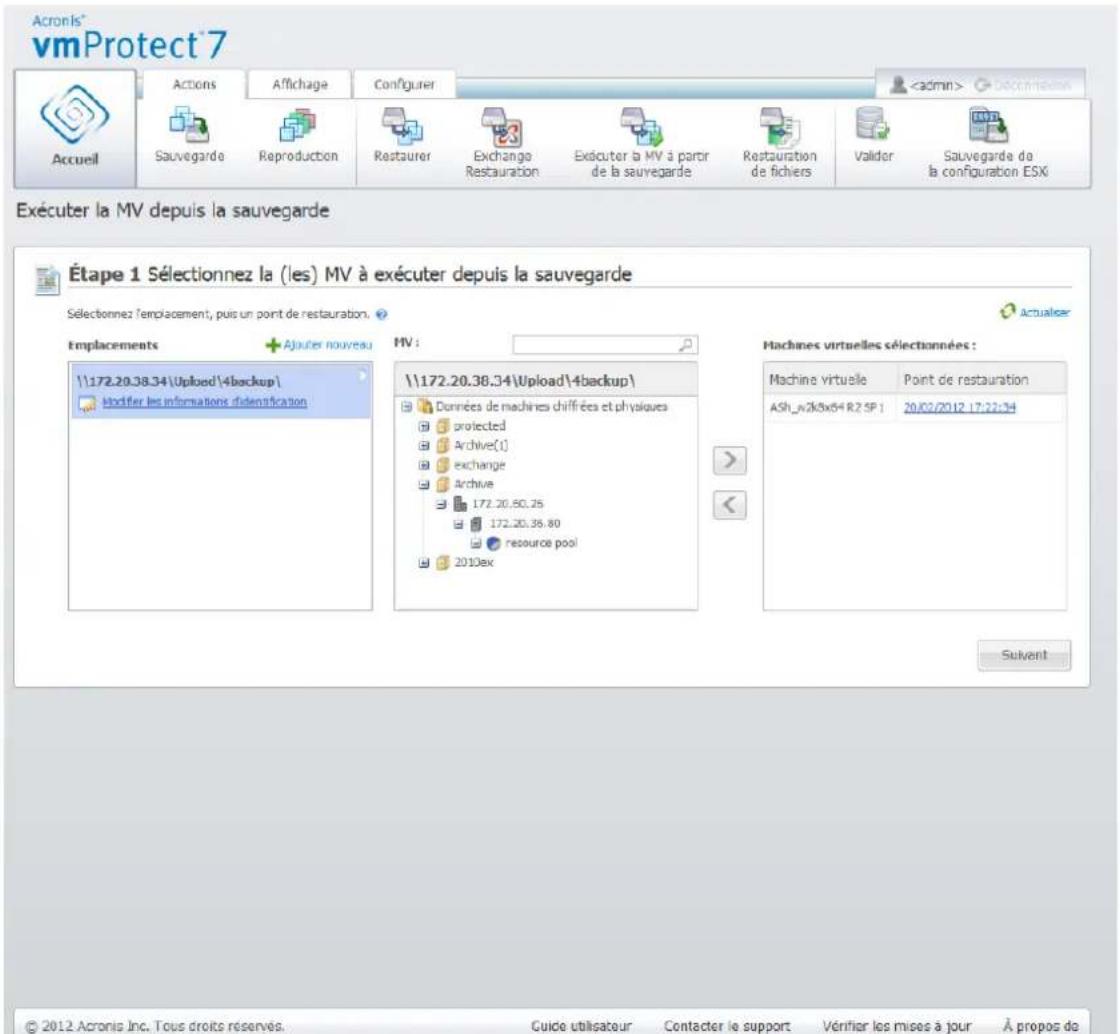The width and height of the screenshot is (1120, 1034).
Task: Launch the Sauvegarde backup action
Action: 189,136
